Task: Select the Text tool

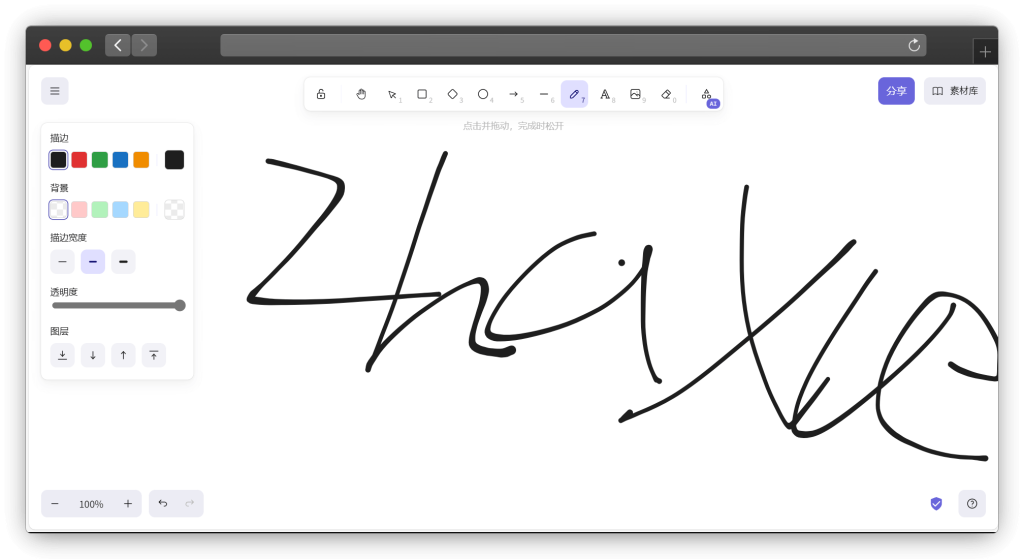Action: click(x=605, y=94)
